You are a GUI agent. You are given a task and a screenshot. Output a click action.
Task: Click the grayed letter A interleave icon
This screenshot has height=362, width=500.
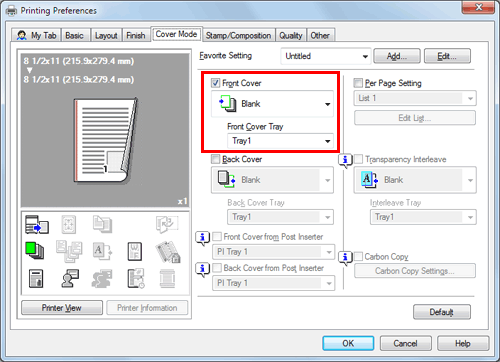pos(102,251)
